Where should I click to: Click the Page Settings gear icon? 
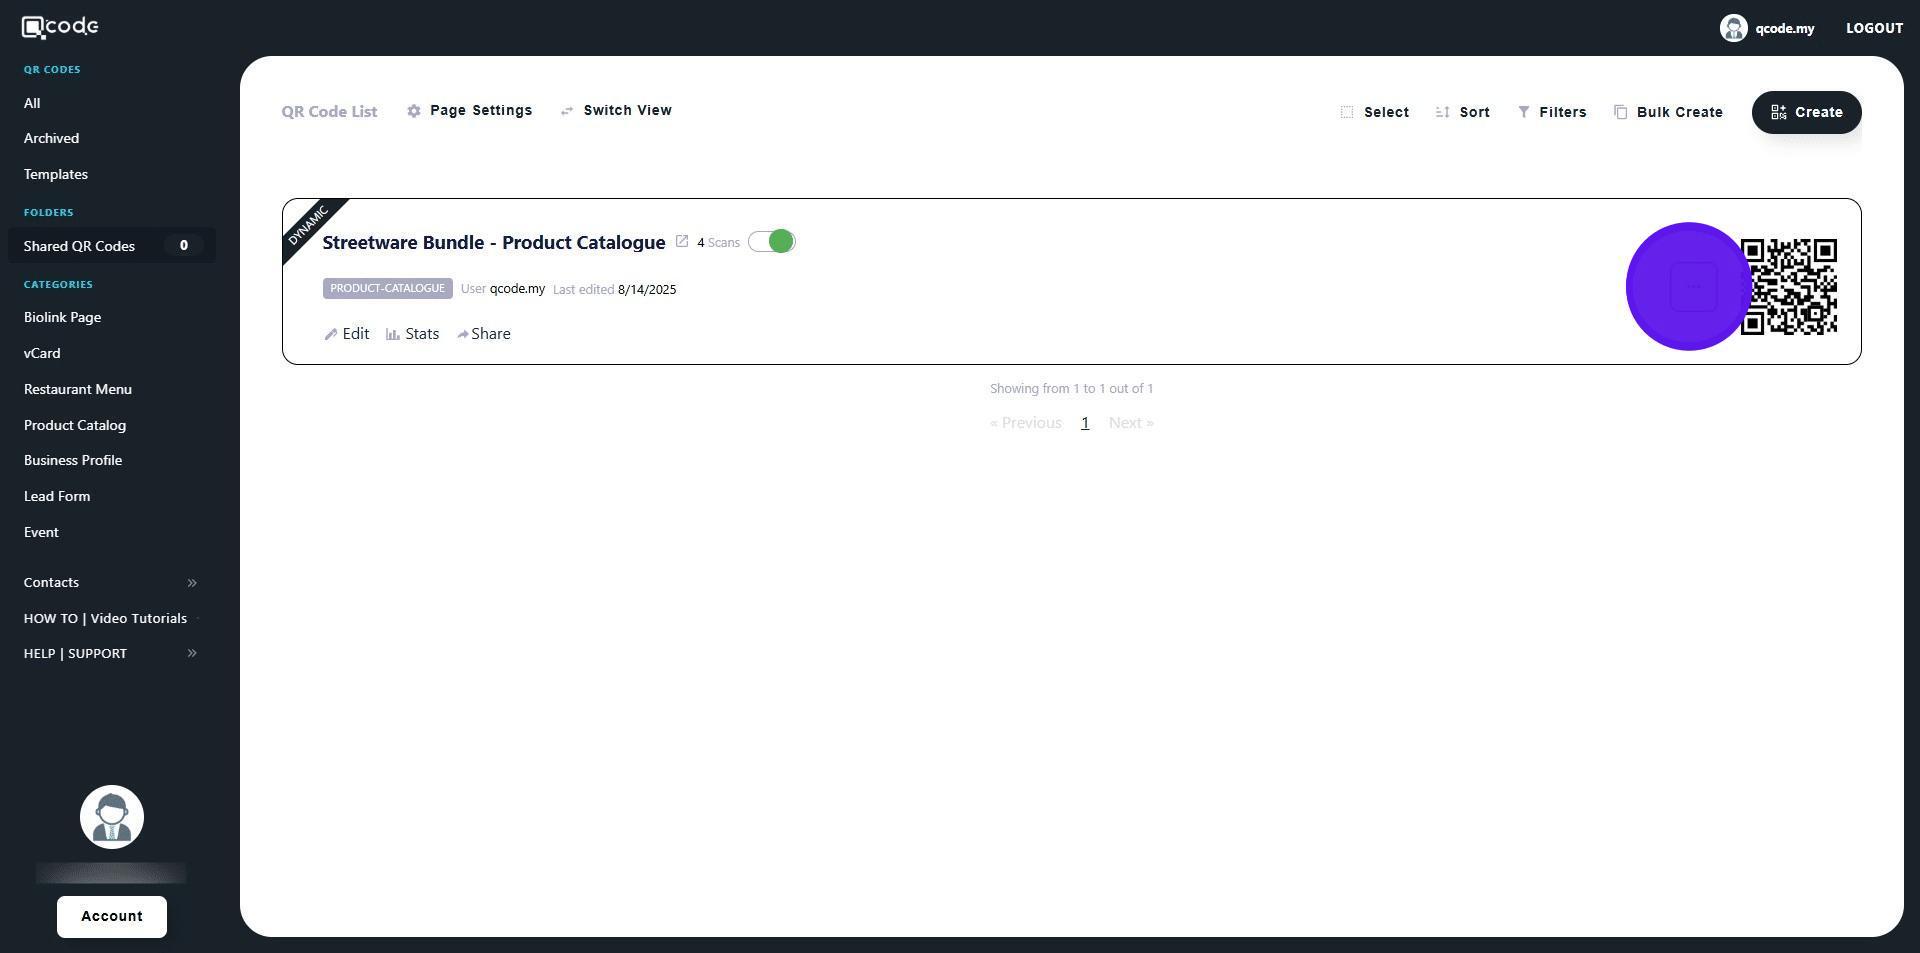(414, 111)
